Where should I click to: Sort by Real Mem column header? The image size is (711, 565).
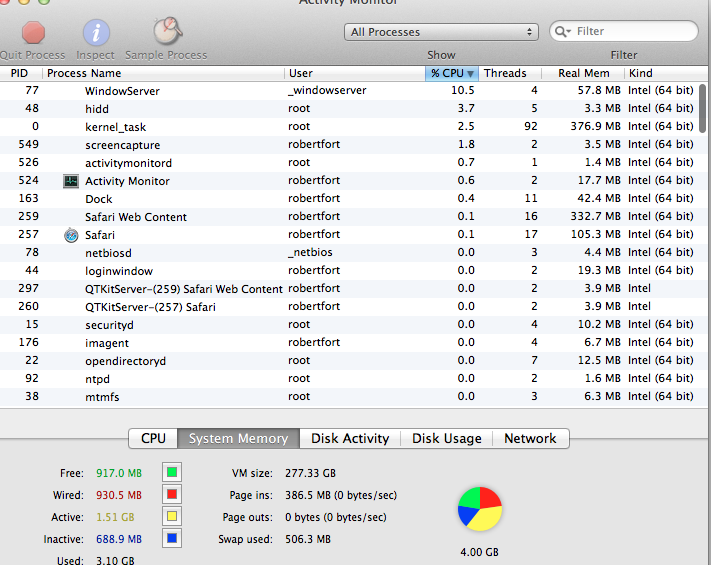(583, 73)
